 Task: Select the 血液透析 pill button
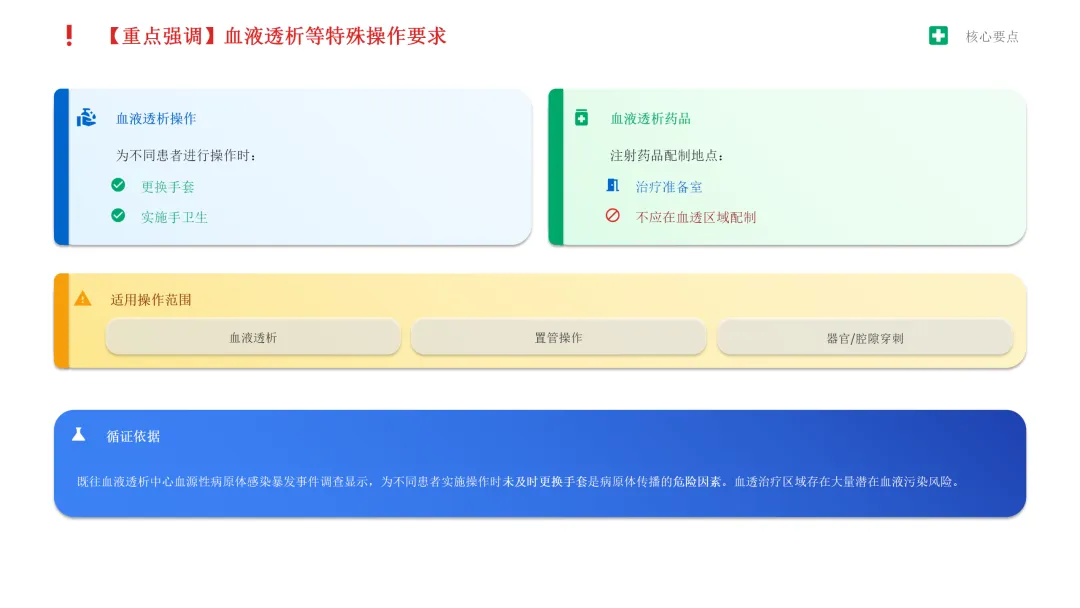pyautogui.click(x=253, y=337)
